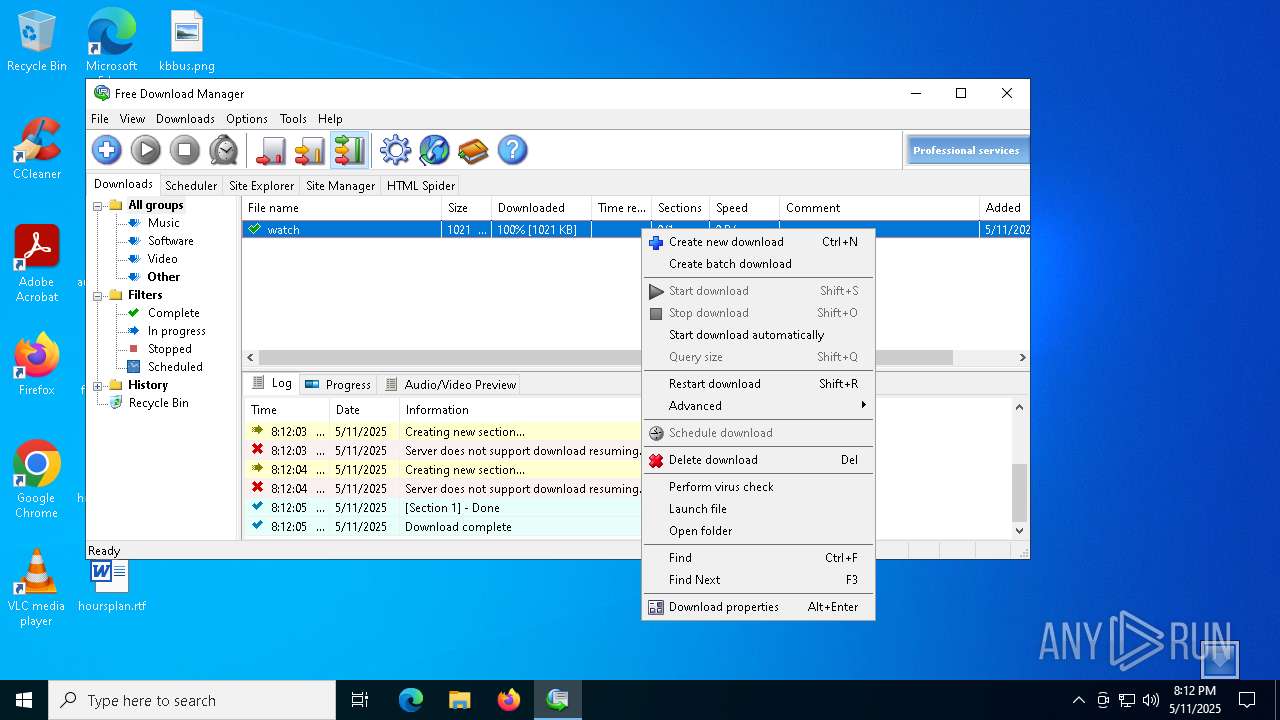Open the kbbus.png desktop file
1280x720 pixels.
pyautogui.click(x=187, y=42)
